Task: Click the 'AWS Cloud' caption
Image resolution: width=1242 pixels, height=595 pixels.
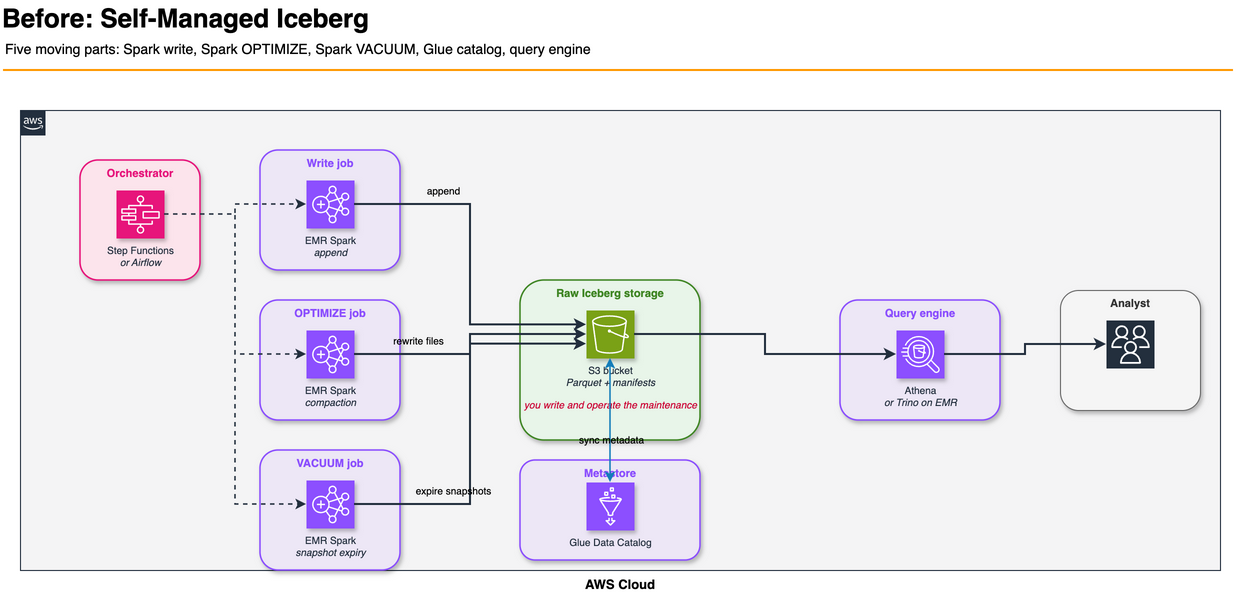Action: point(620,584)
